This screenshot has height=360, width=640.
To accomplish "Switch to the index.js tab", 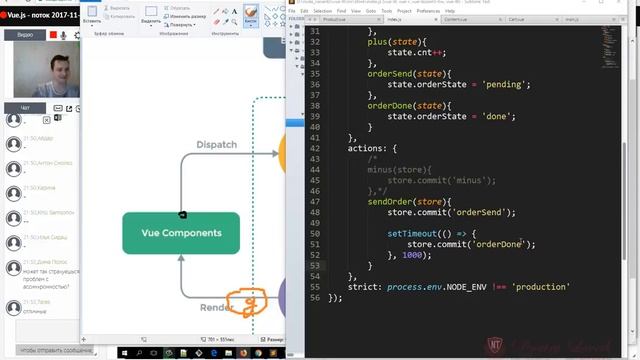I will [411, 20].
